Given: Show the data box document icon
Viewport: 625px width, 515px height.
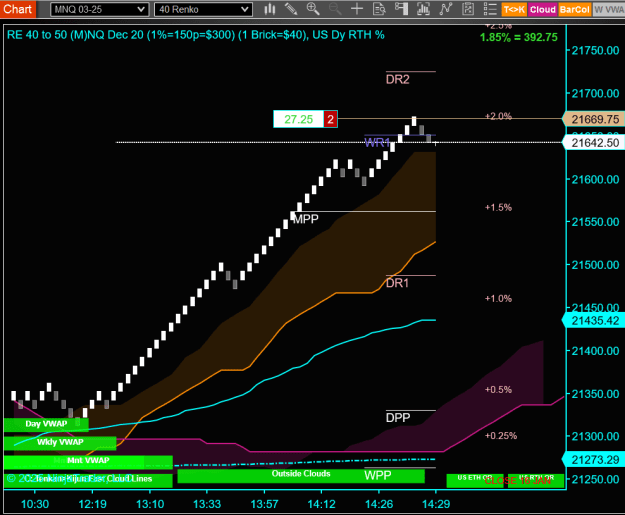Looking at the screenshot, I should coord(379,9).
